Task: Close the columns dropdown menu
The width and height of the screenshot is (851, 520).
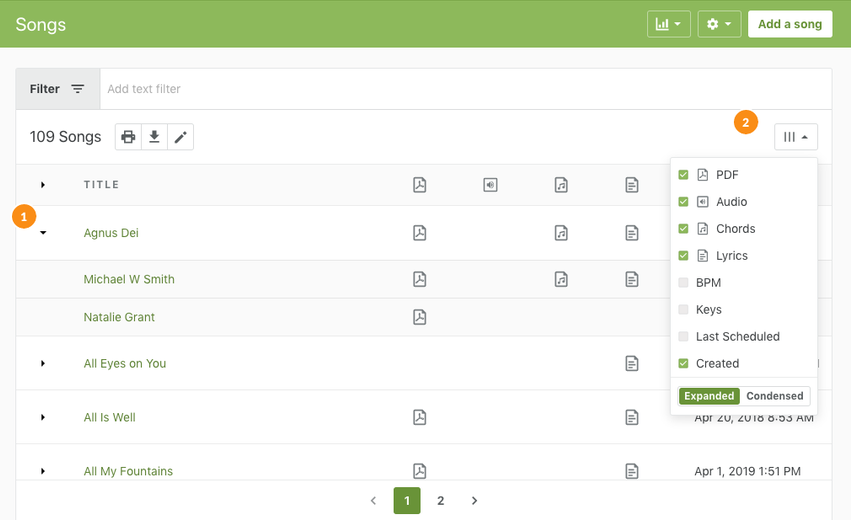Action: click(x=796, y=137)
